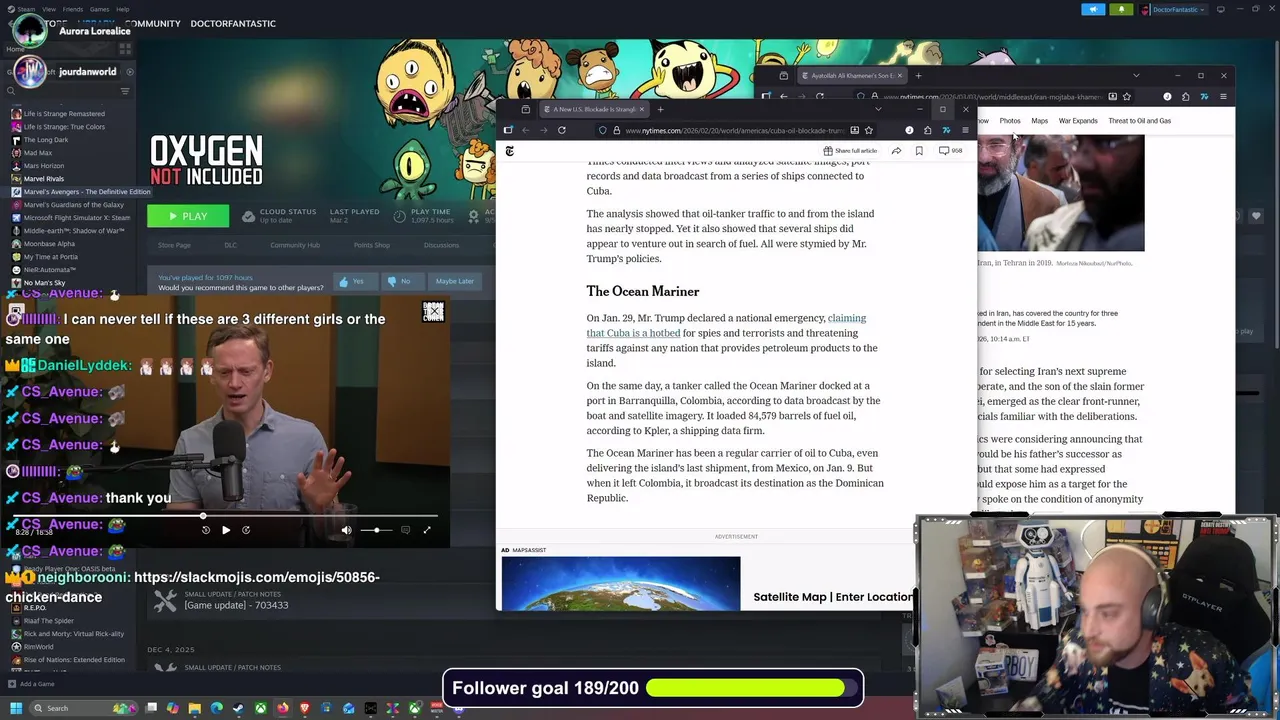Click the NYT logo in article header
Screen dimensions: 1280x720
pos(509,151)
